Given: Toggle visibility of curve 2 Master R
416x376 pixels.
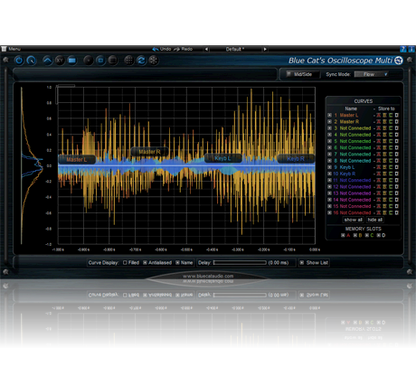Looking at the screenshot, I should 330,122.
